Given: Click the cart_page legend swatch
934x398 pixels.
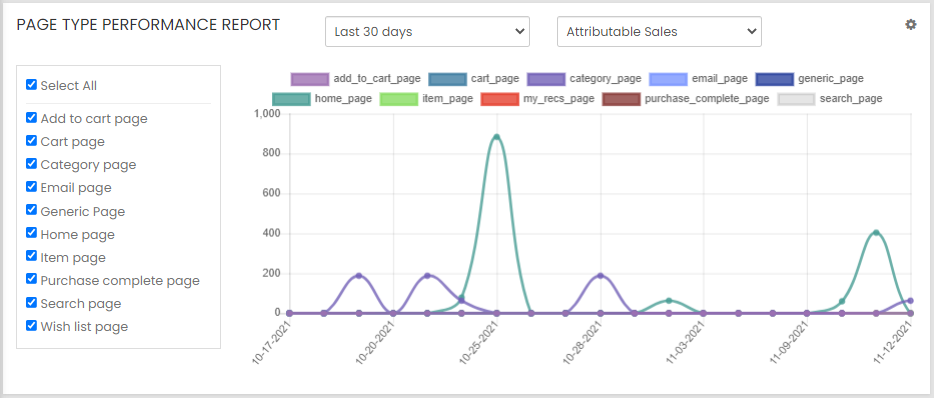Looking at the screenshot, I should tap(447, 79).
